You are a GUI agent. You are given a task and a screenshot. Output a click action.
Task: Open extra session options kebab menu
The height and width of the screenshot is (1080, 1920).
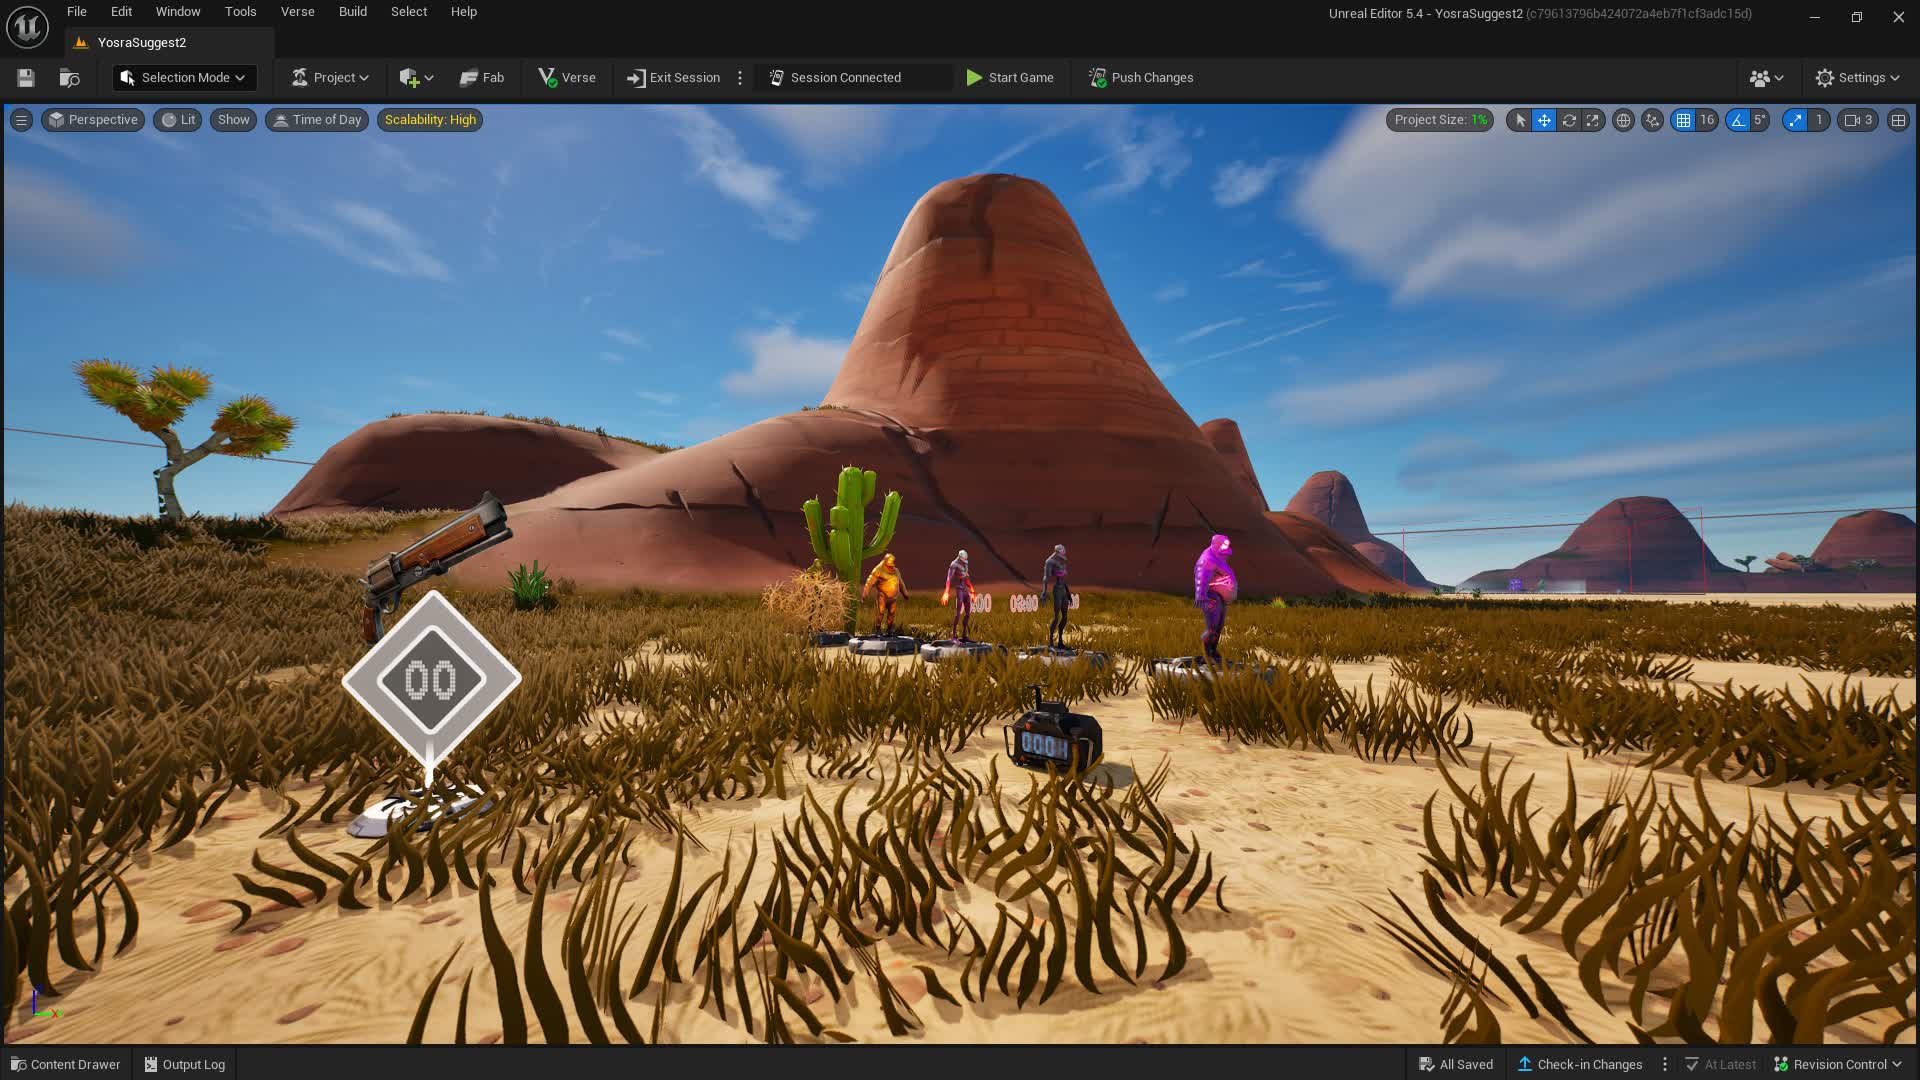tap(740, 78)
